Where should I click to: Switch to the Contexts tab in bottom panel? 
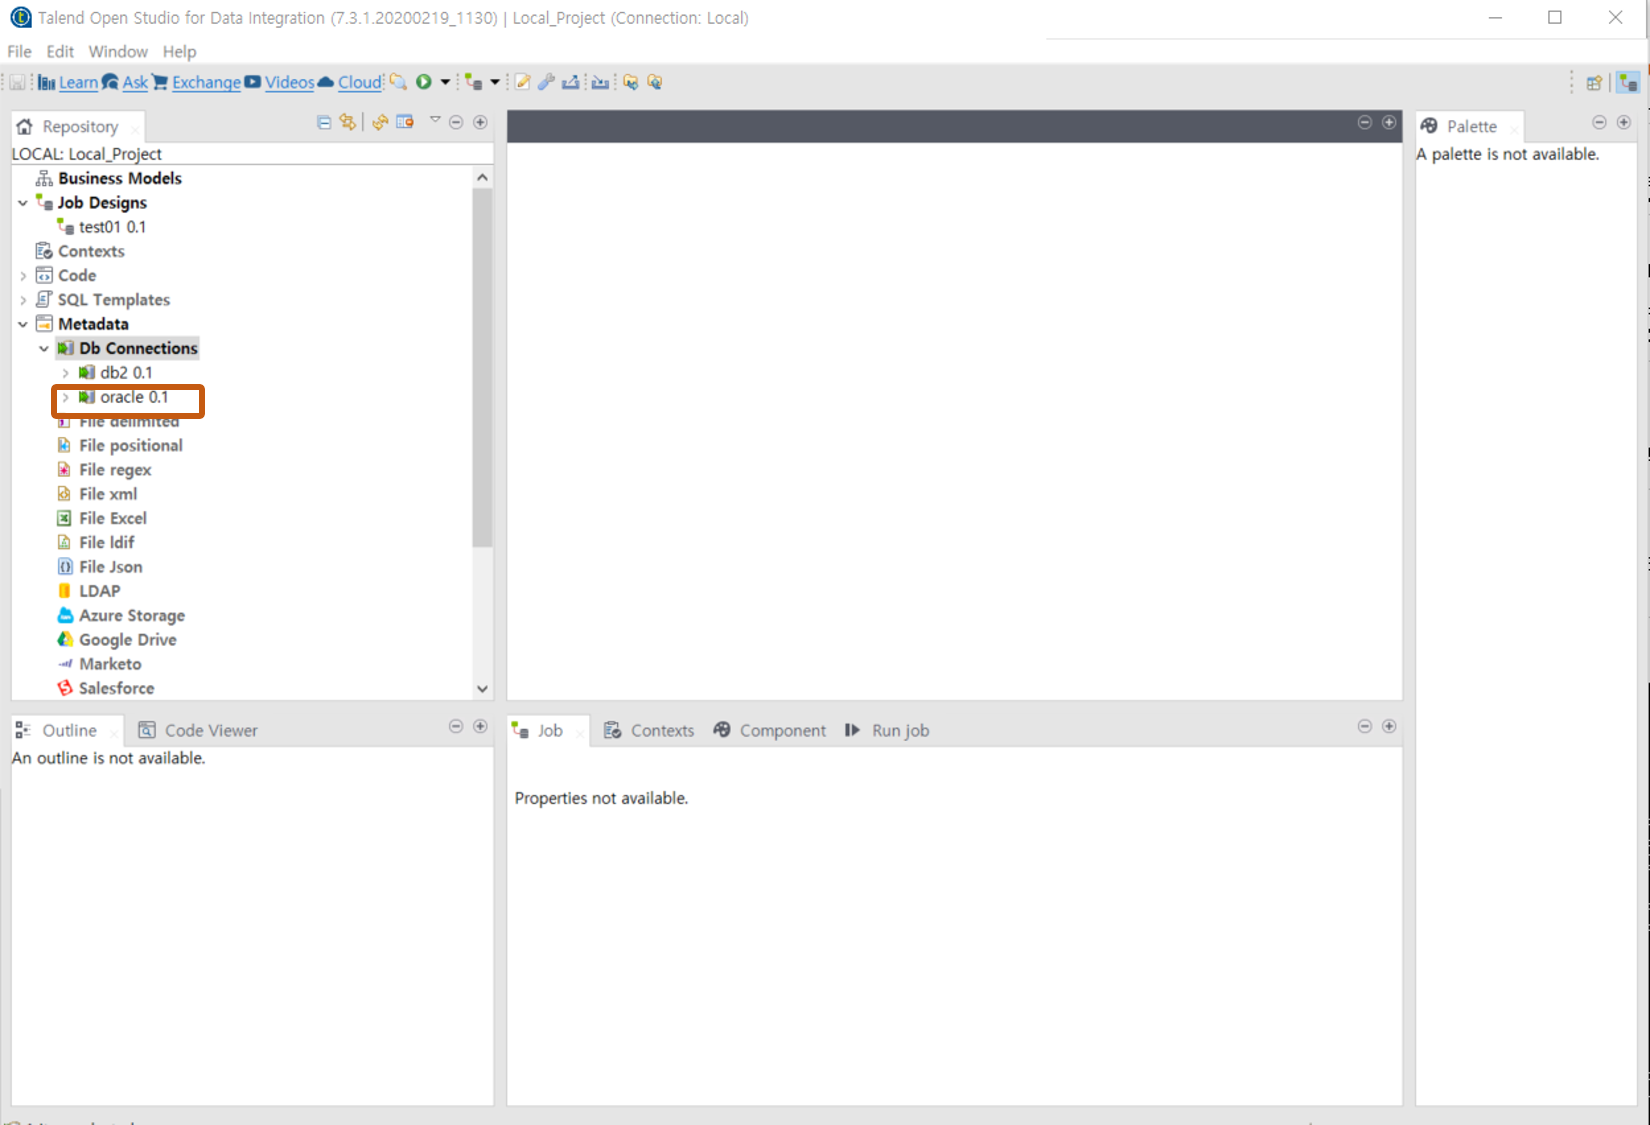click(x=649, y=730)
